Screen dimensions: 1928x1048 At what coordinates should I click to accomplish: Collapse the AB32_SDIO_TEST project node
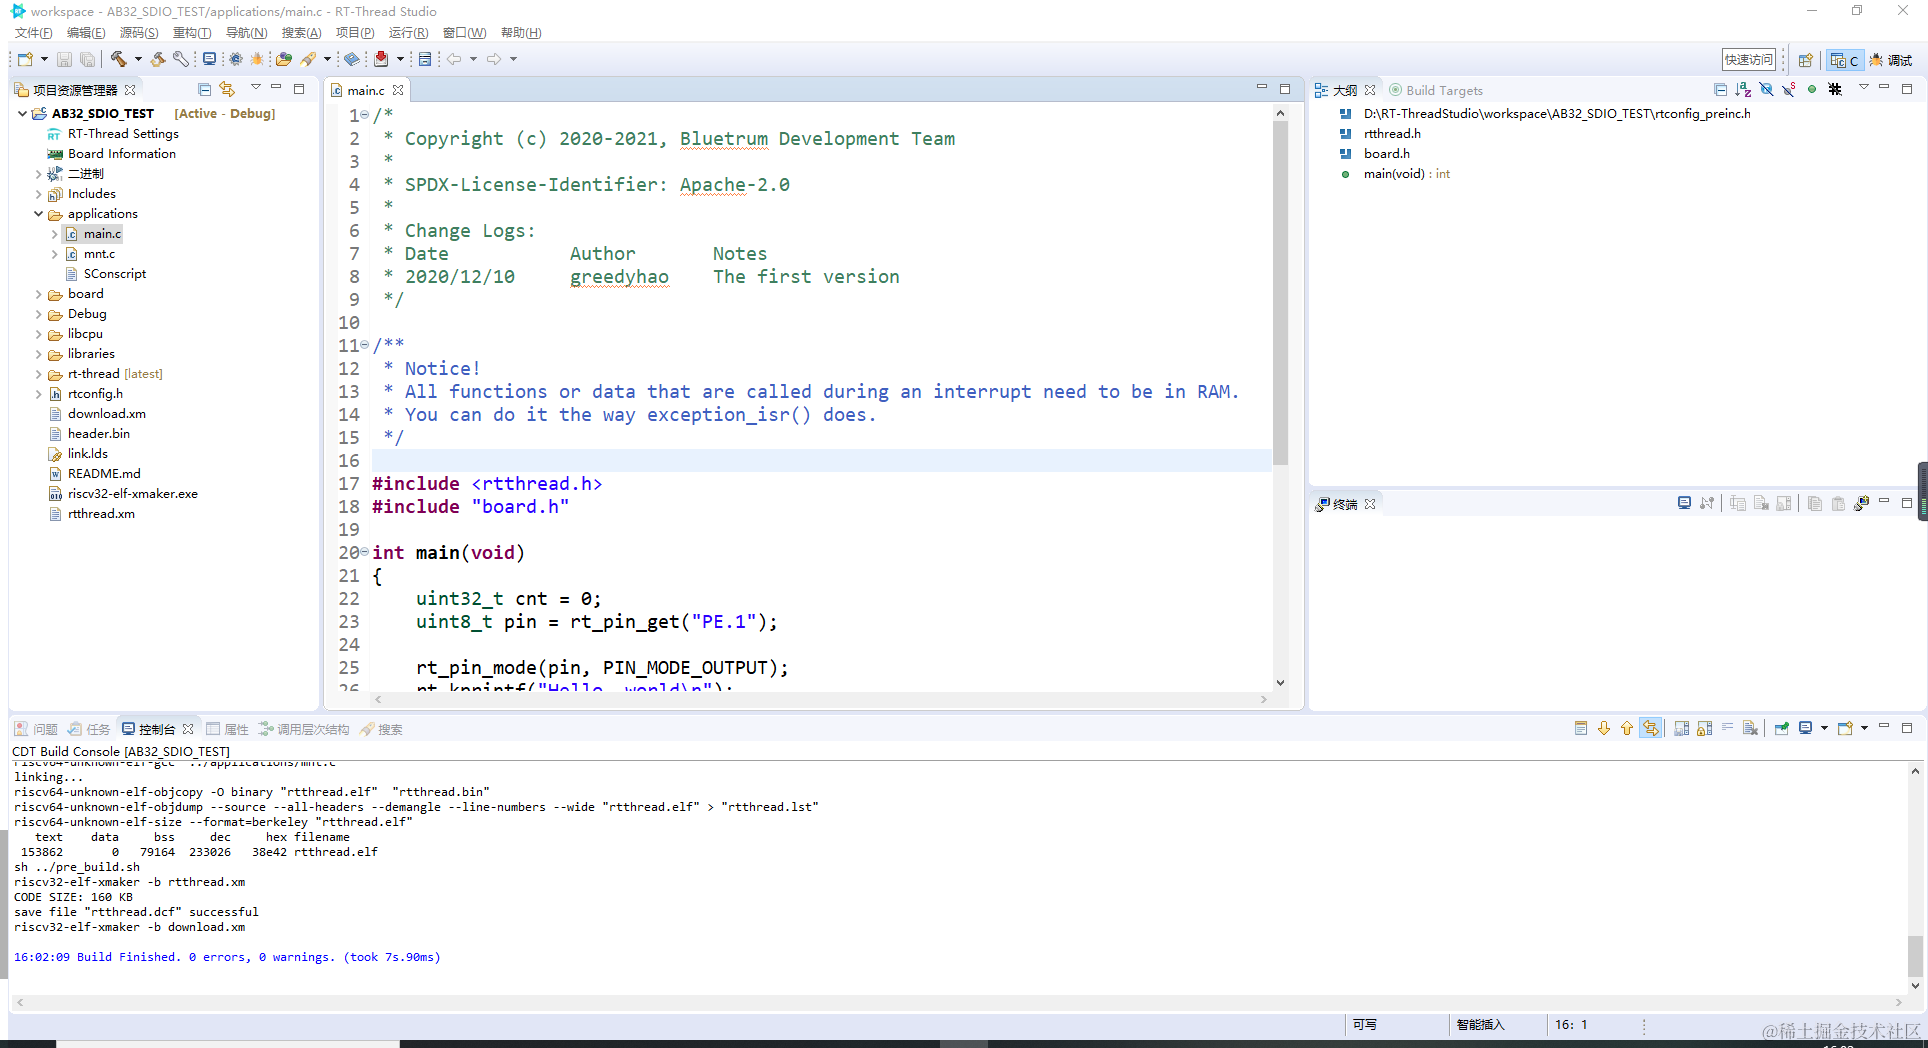22,114
